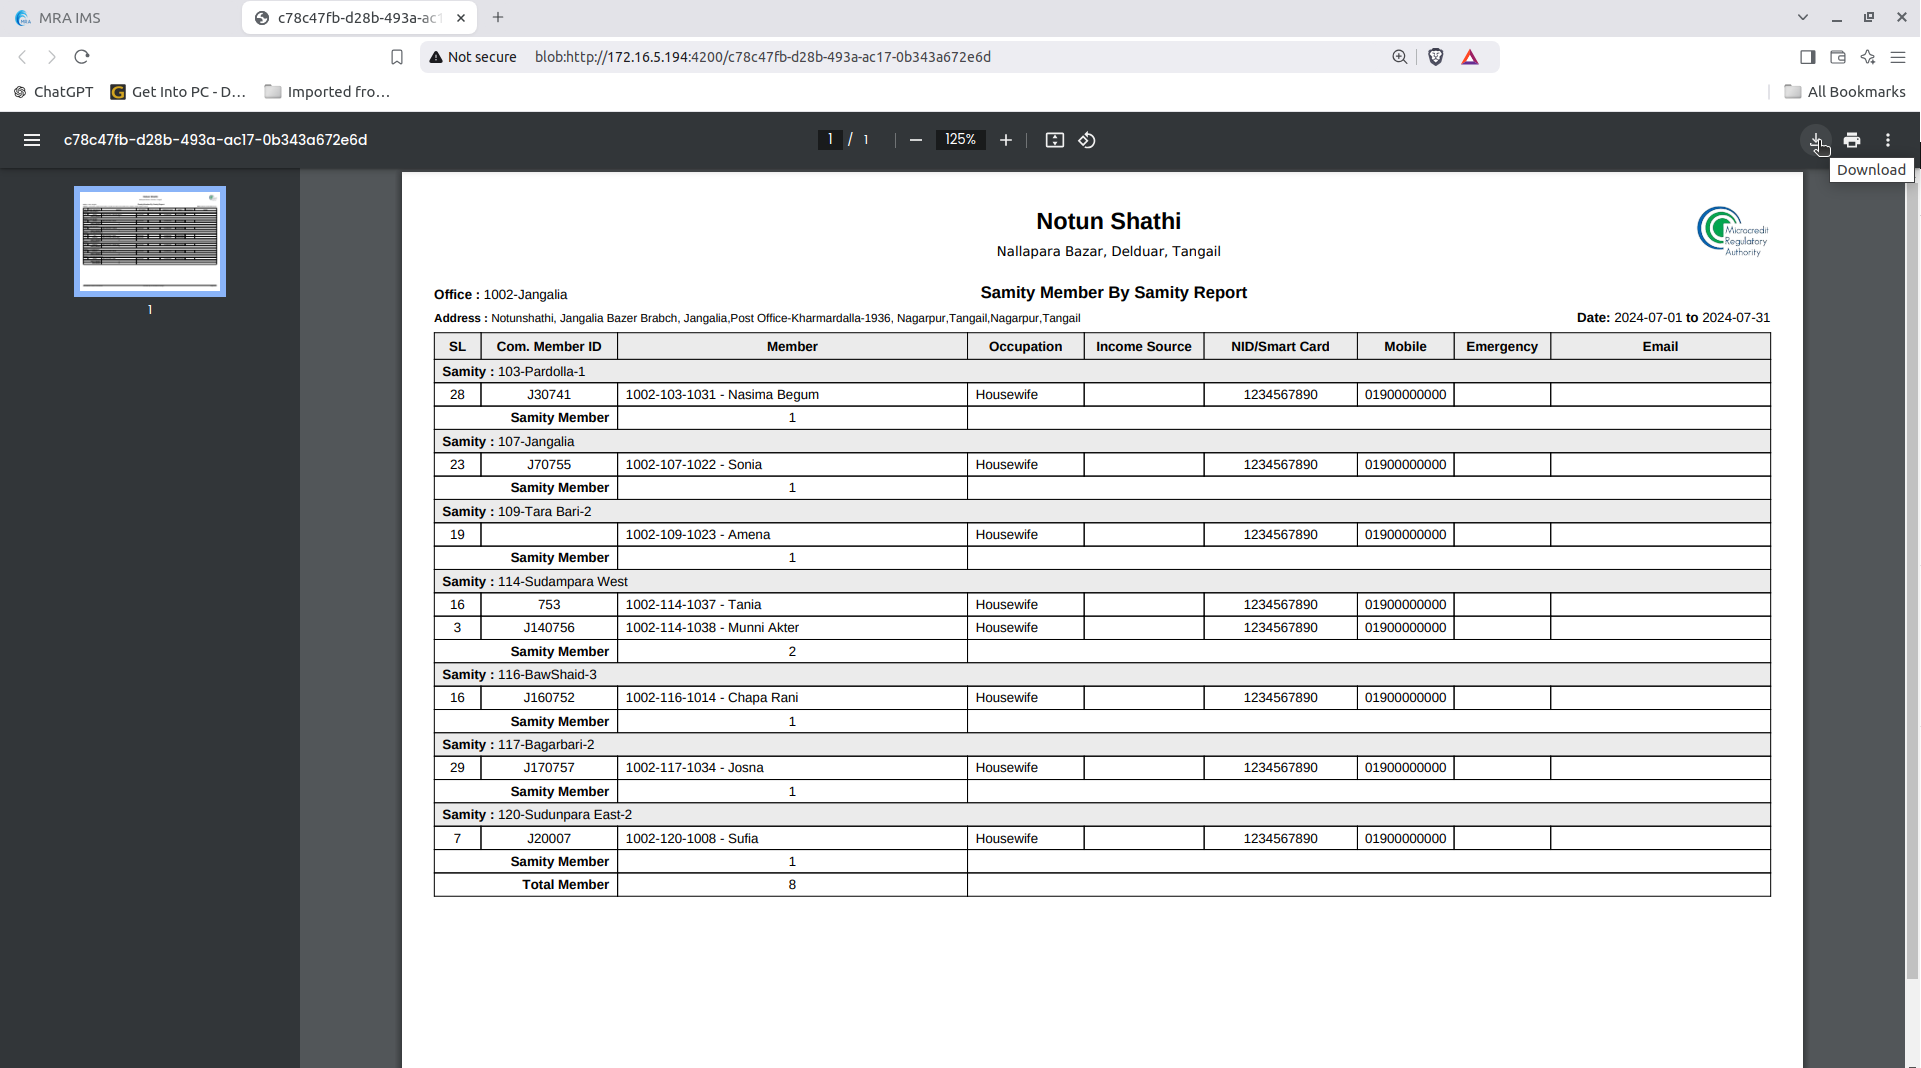
Task: Click 'Samity : 120-Sudunpara East-2' row
Action: point(1102,815)
